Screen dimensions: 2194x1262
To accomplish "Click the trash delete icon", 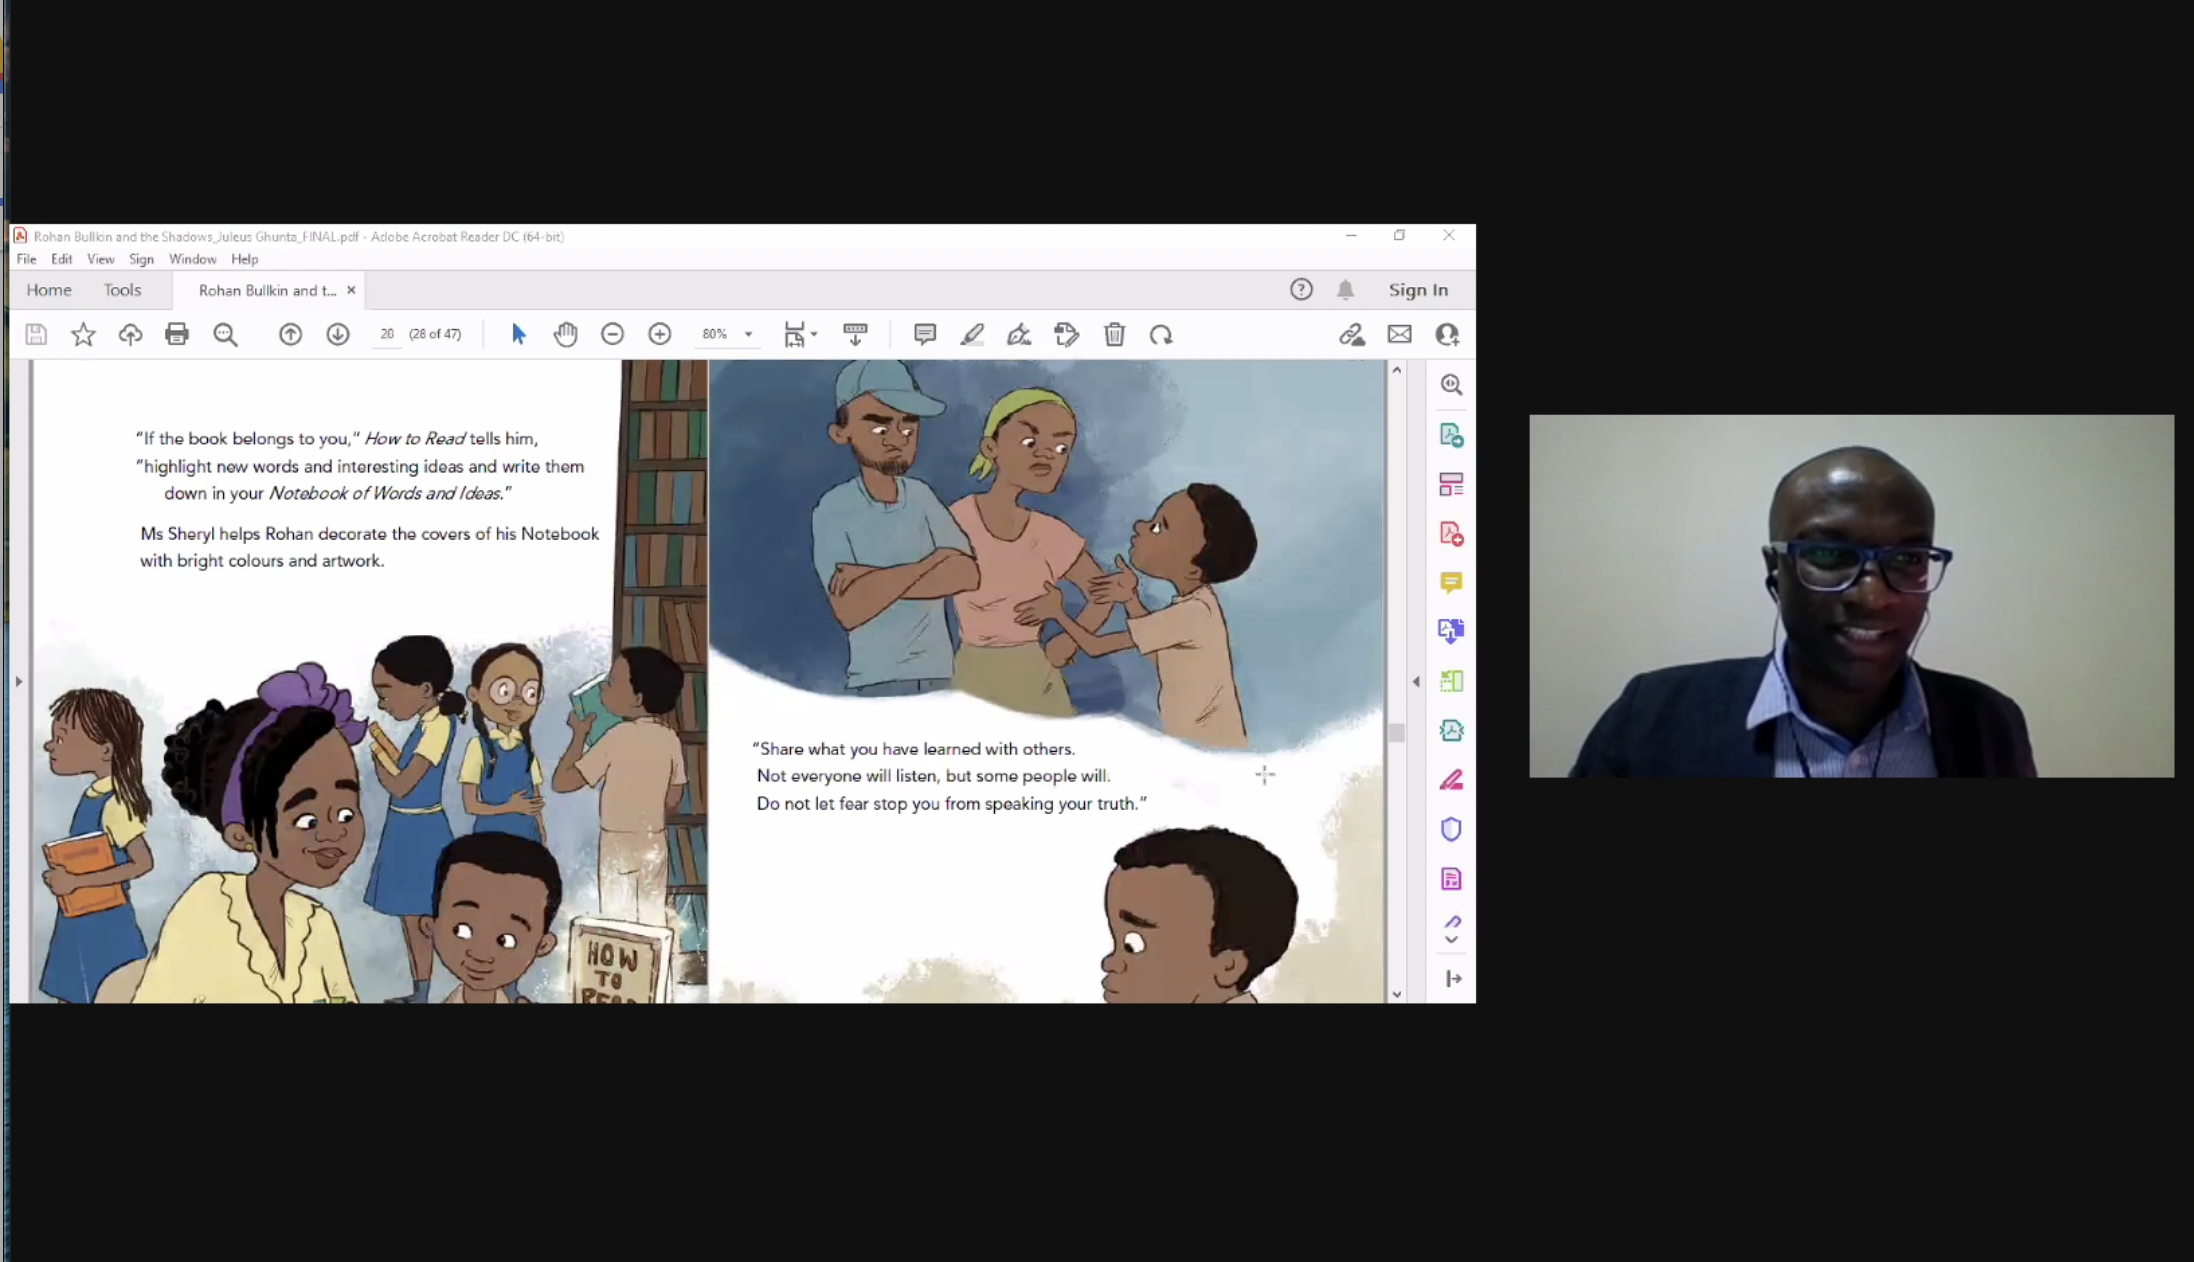I will (1114, 334).
